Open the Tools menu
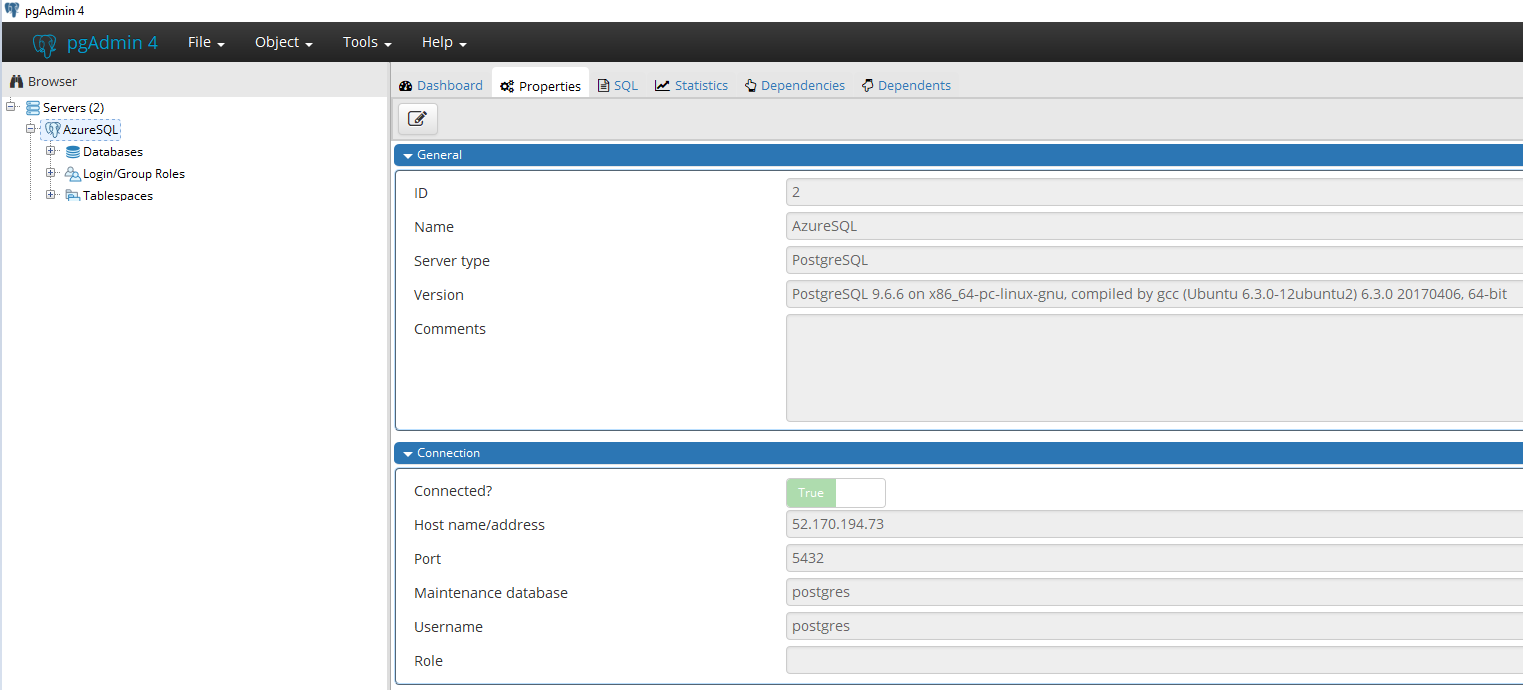The image size is (1523, 690). pyautogui.click(x=367, y=42)
